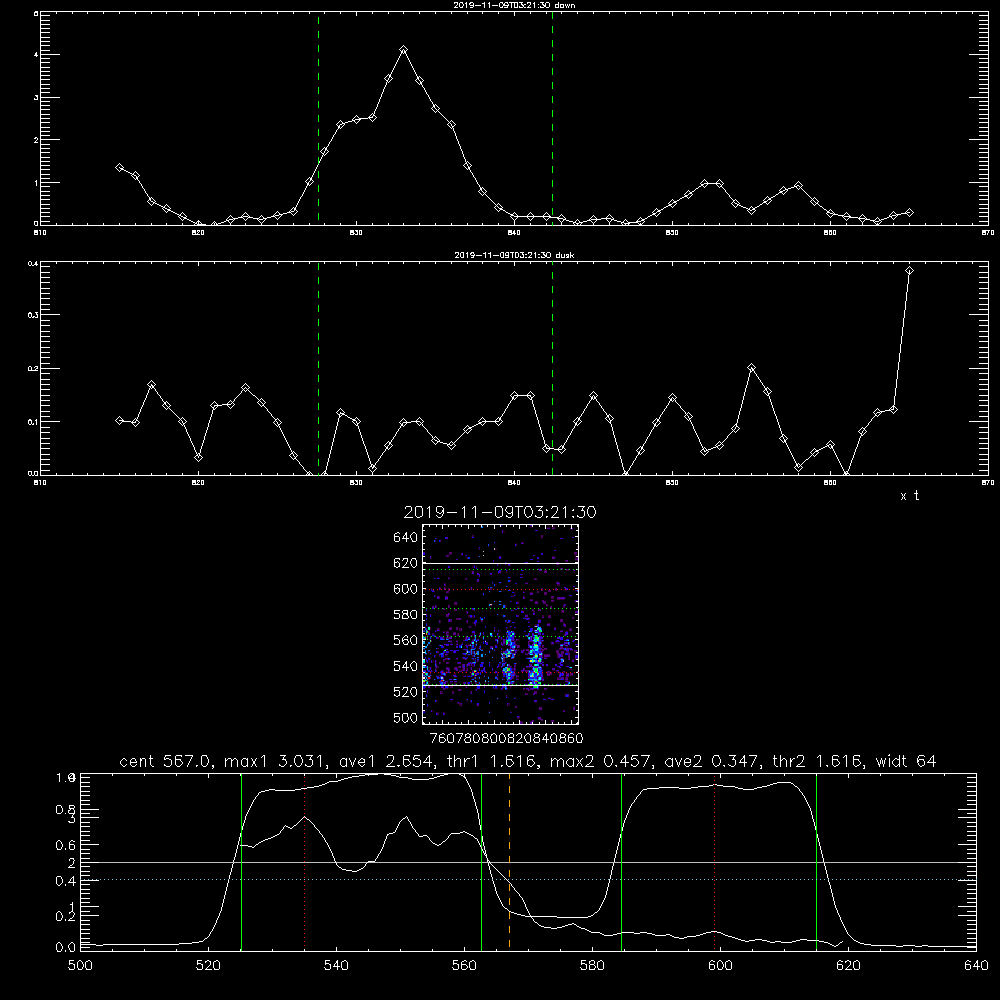Click the '560' x-axis label of bottom plot
Image resolution: width=1000 pixels, height=1000 pixels.
[464, 966]
